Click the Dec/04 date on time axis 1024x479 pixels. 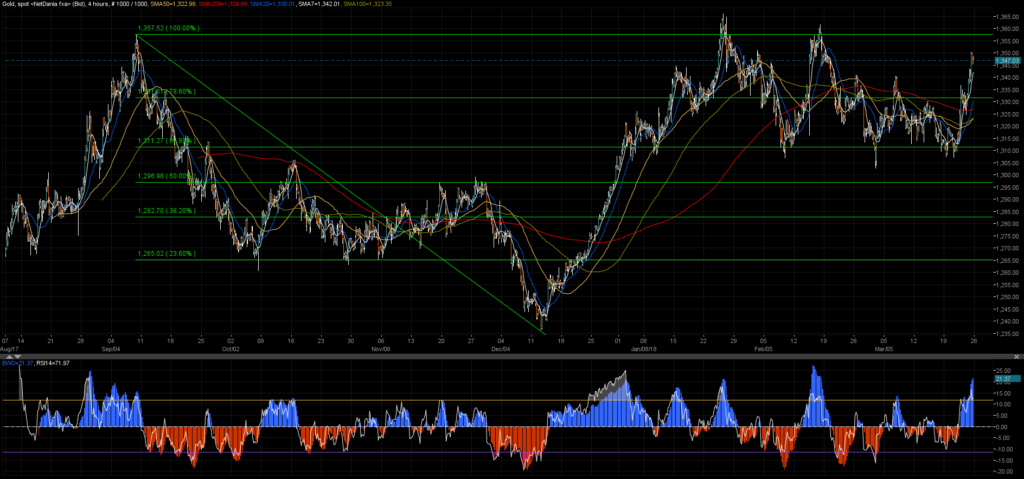pos(499,349)
